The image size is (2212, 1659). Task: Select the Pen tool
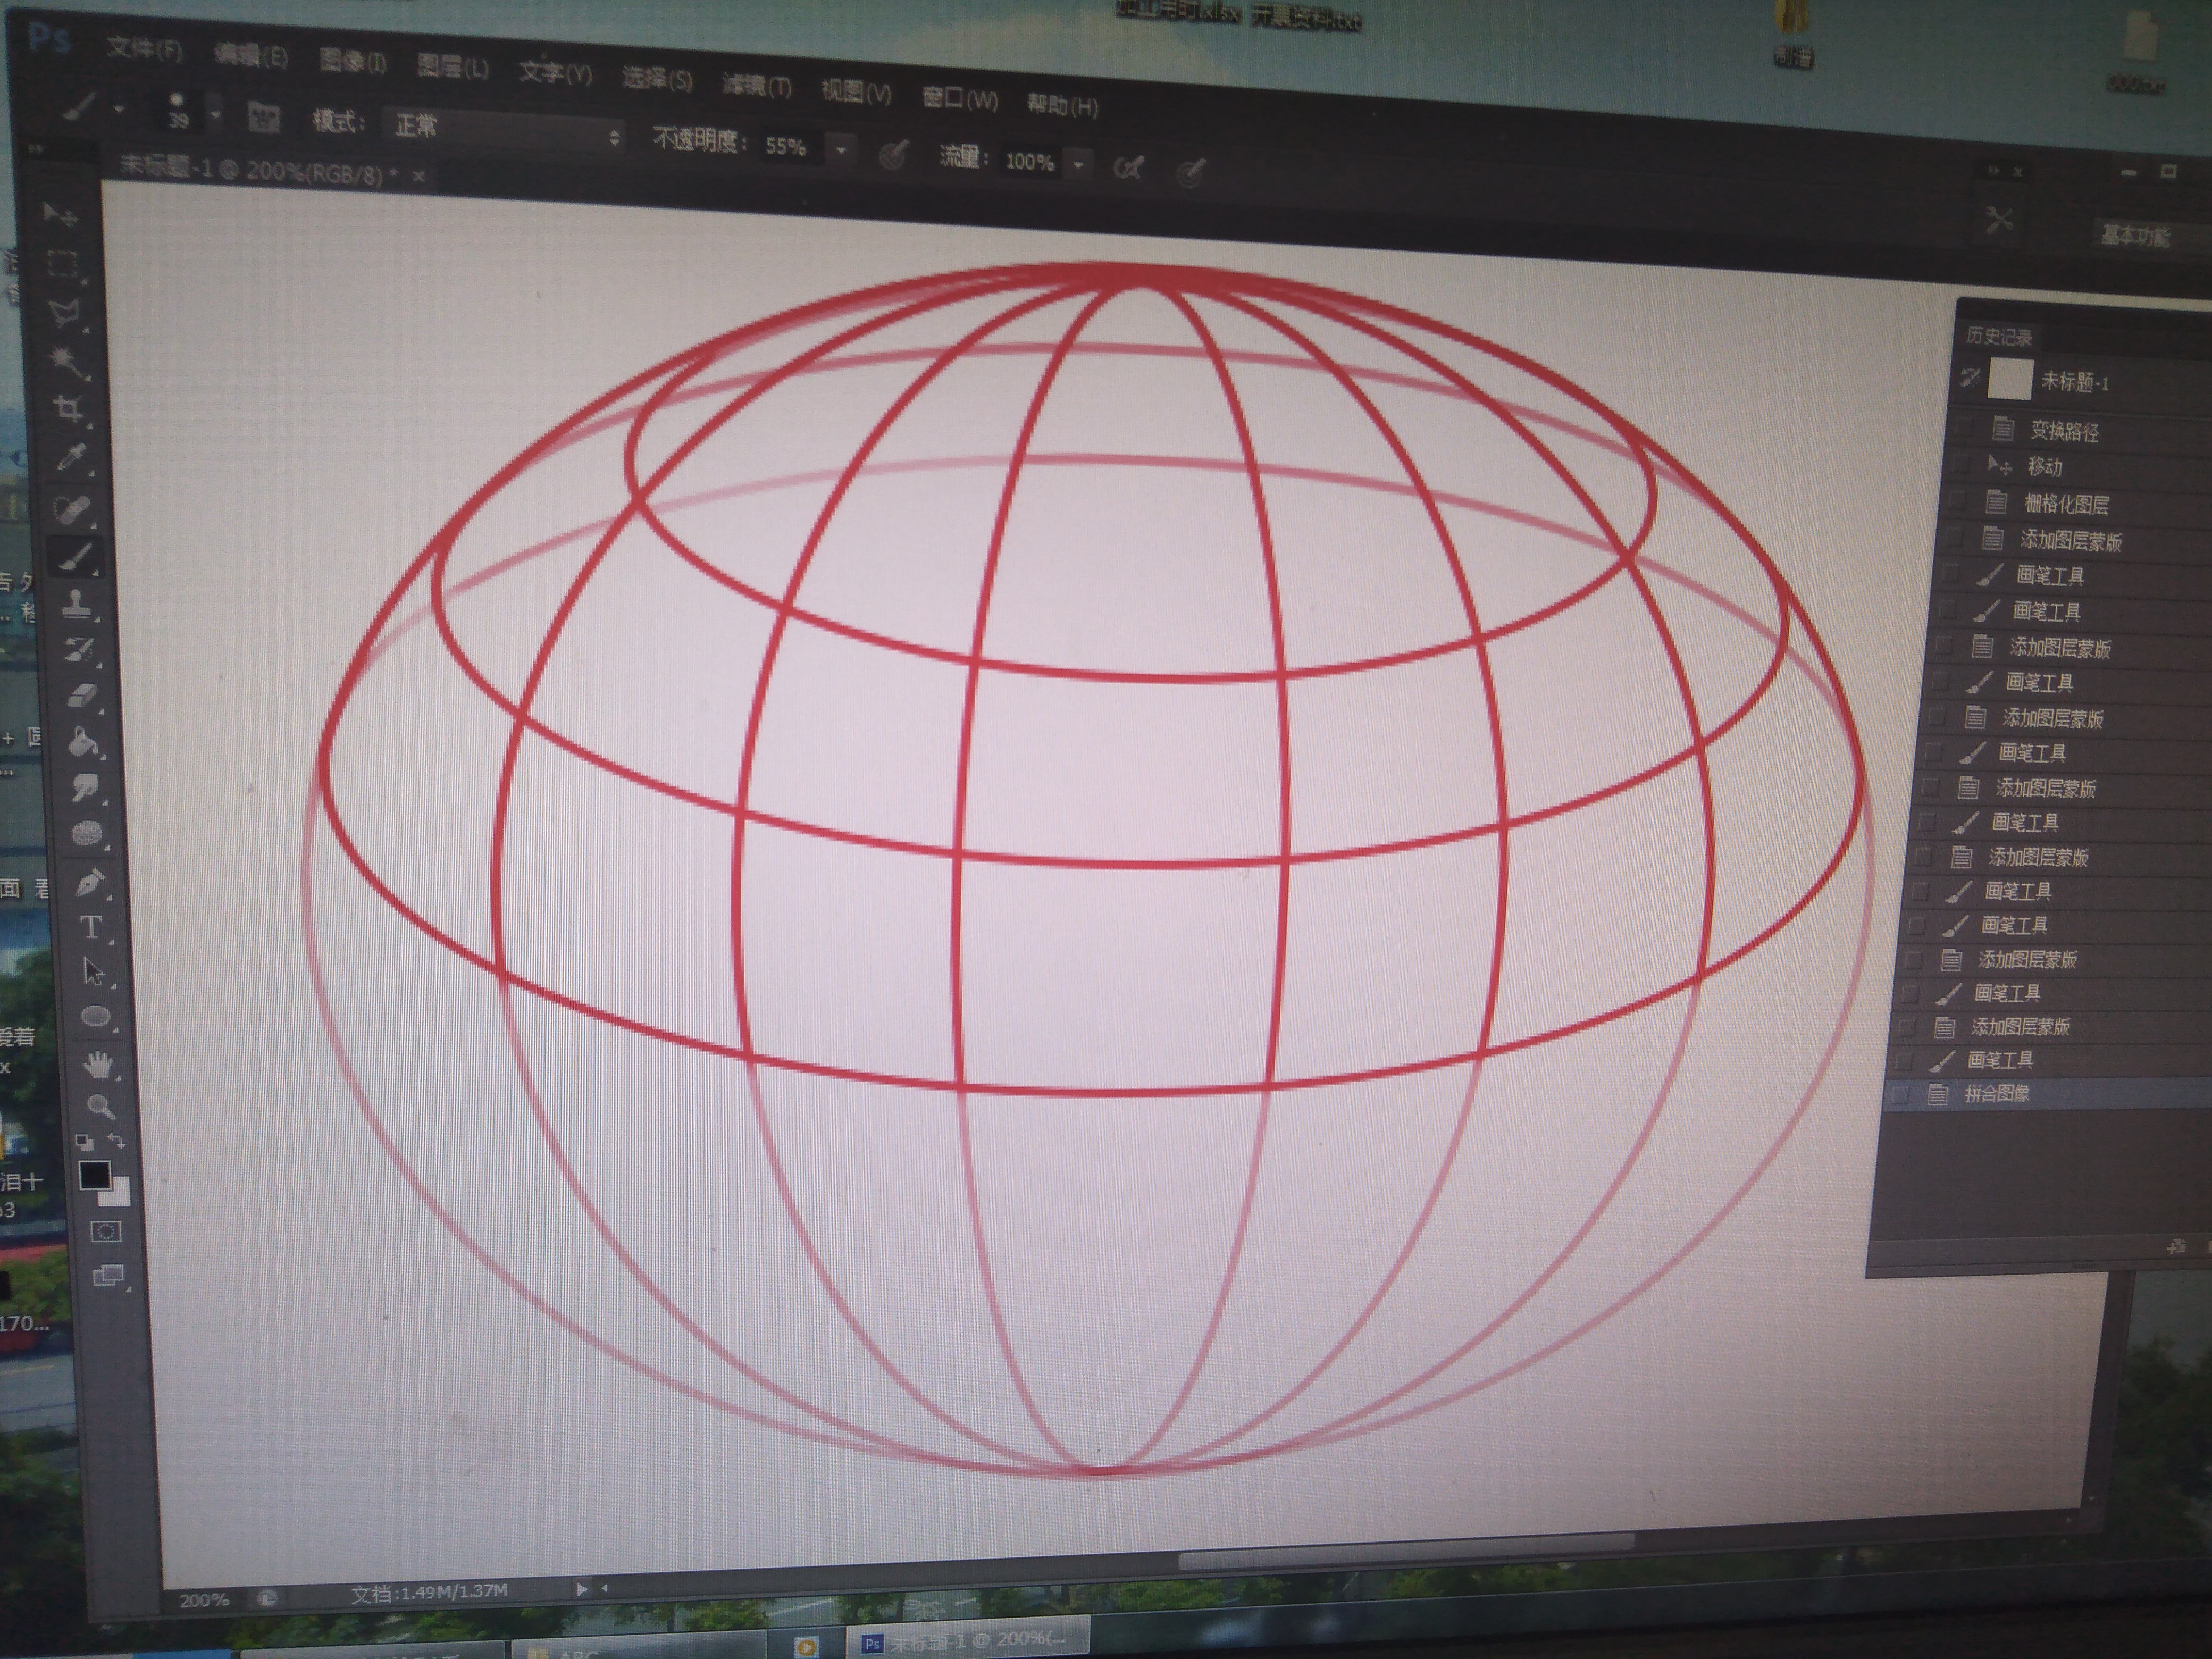click(90, 882)
